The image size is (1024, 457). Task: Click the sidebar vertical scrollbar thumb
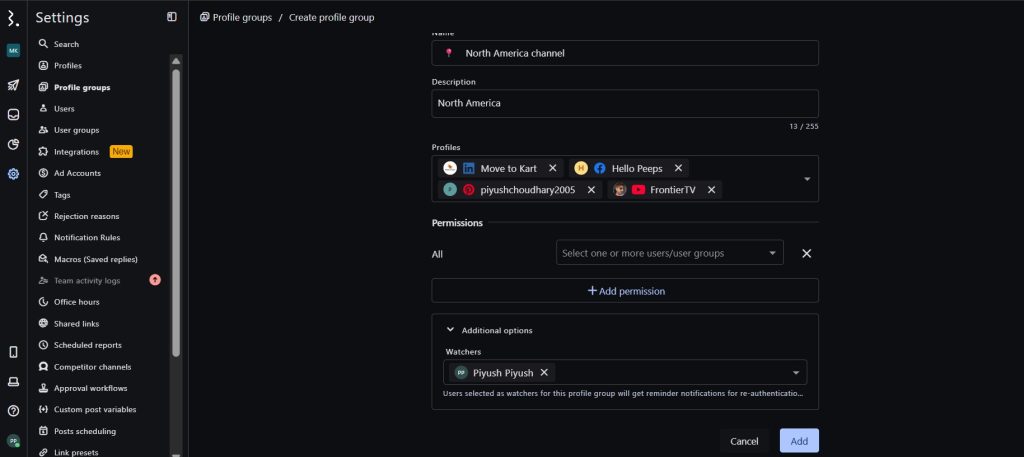coord(176,212)
